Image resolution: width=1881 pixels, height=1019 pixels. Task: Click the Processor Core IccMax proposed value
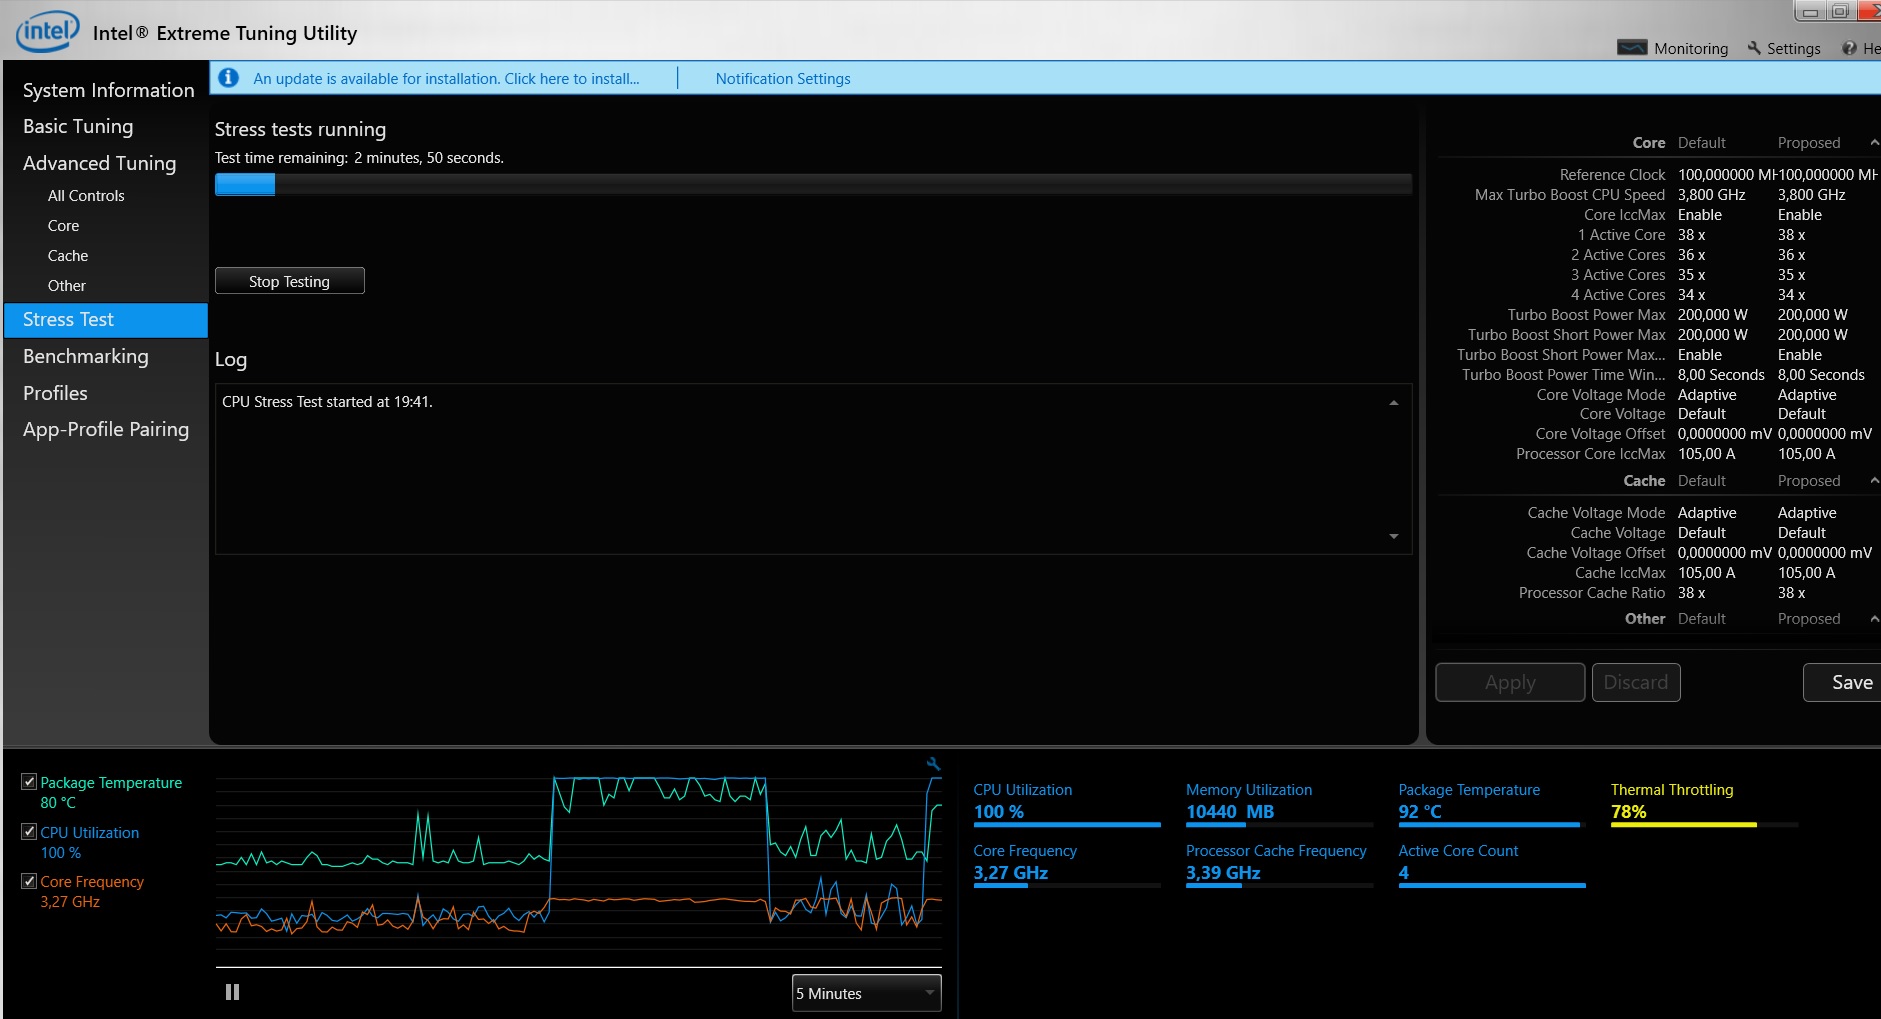pyautogui.click(x=1806, y=454)
